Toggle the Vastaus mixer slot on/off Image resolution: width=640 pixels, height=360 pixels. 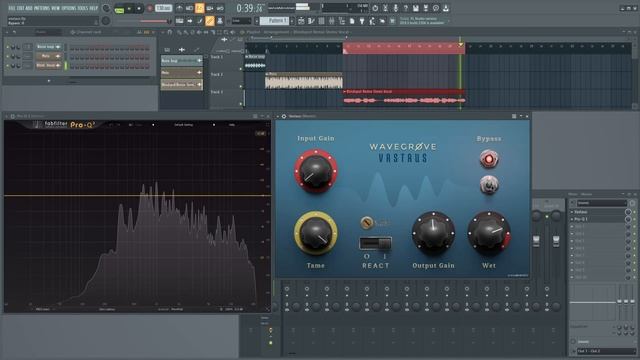pyautogui.click(x=634, y=212)
